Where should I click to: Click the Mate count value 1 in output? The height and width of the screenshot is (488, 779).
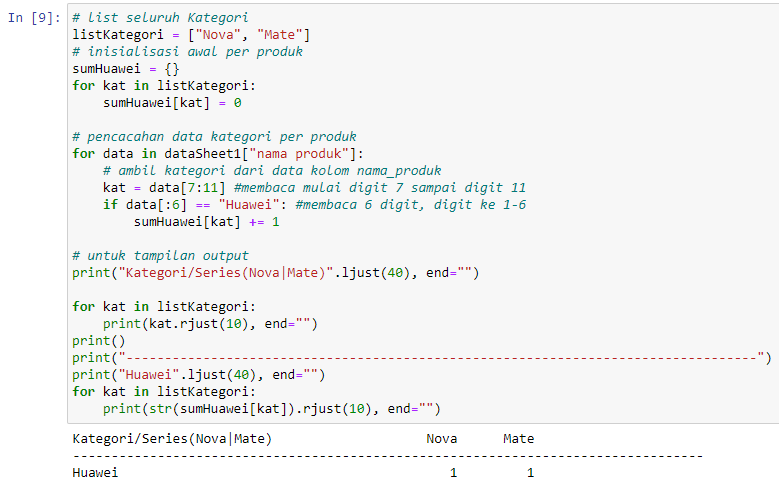click(x=531, y=473)
